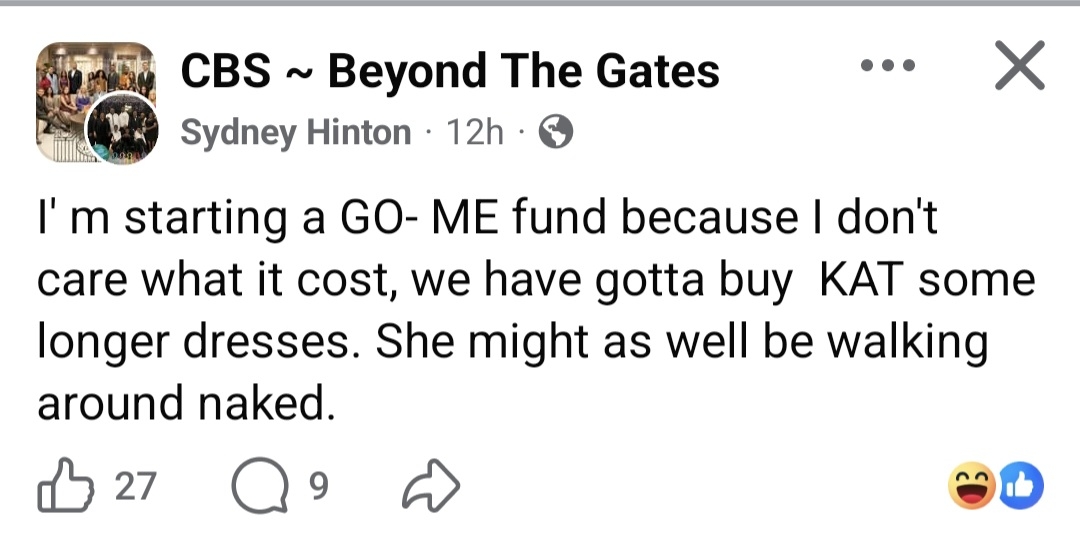
Task: Click the circular author profile picture
Action: 122,128
